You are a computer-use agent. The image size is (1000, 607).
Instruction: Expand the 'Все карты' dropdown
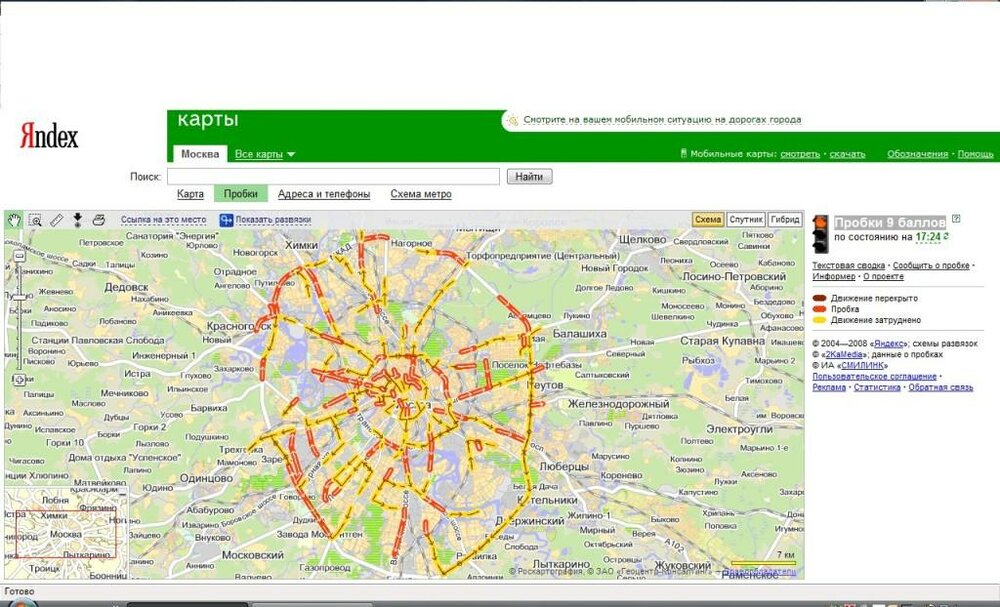tap(258, 154)
